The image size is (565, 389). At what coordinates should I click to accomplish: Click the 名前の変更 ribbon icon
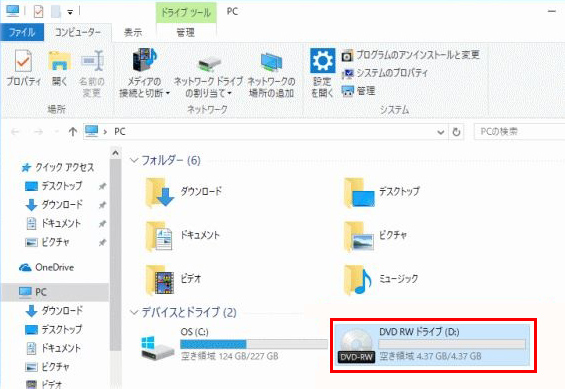(92, 61)
